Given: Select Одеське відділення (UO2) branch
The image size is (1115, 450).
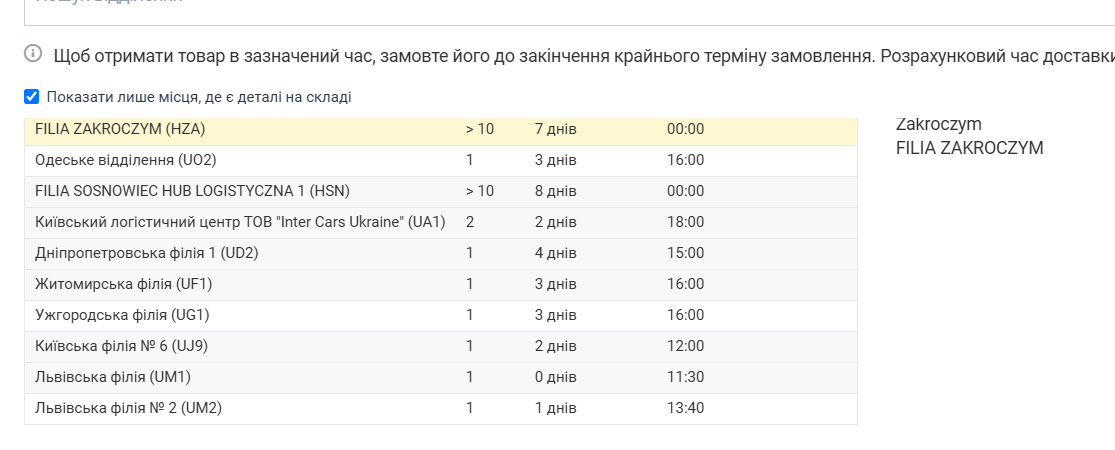Looking at the screenshot, I should click(x=125, y=160).
